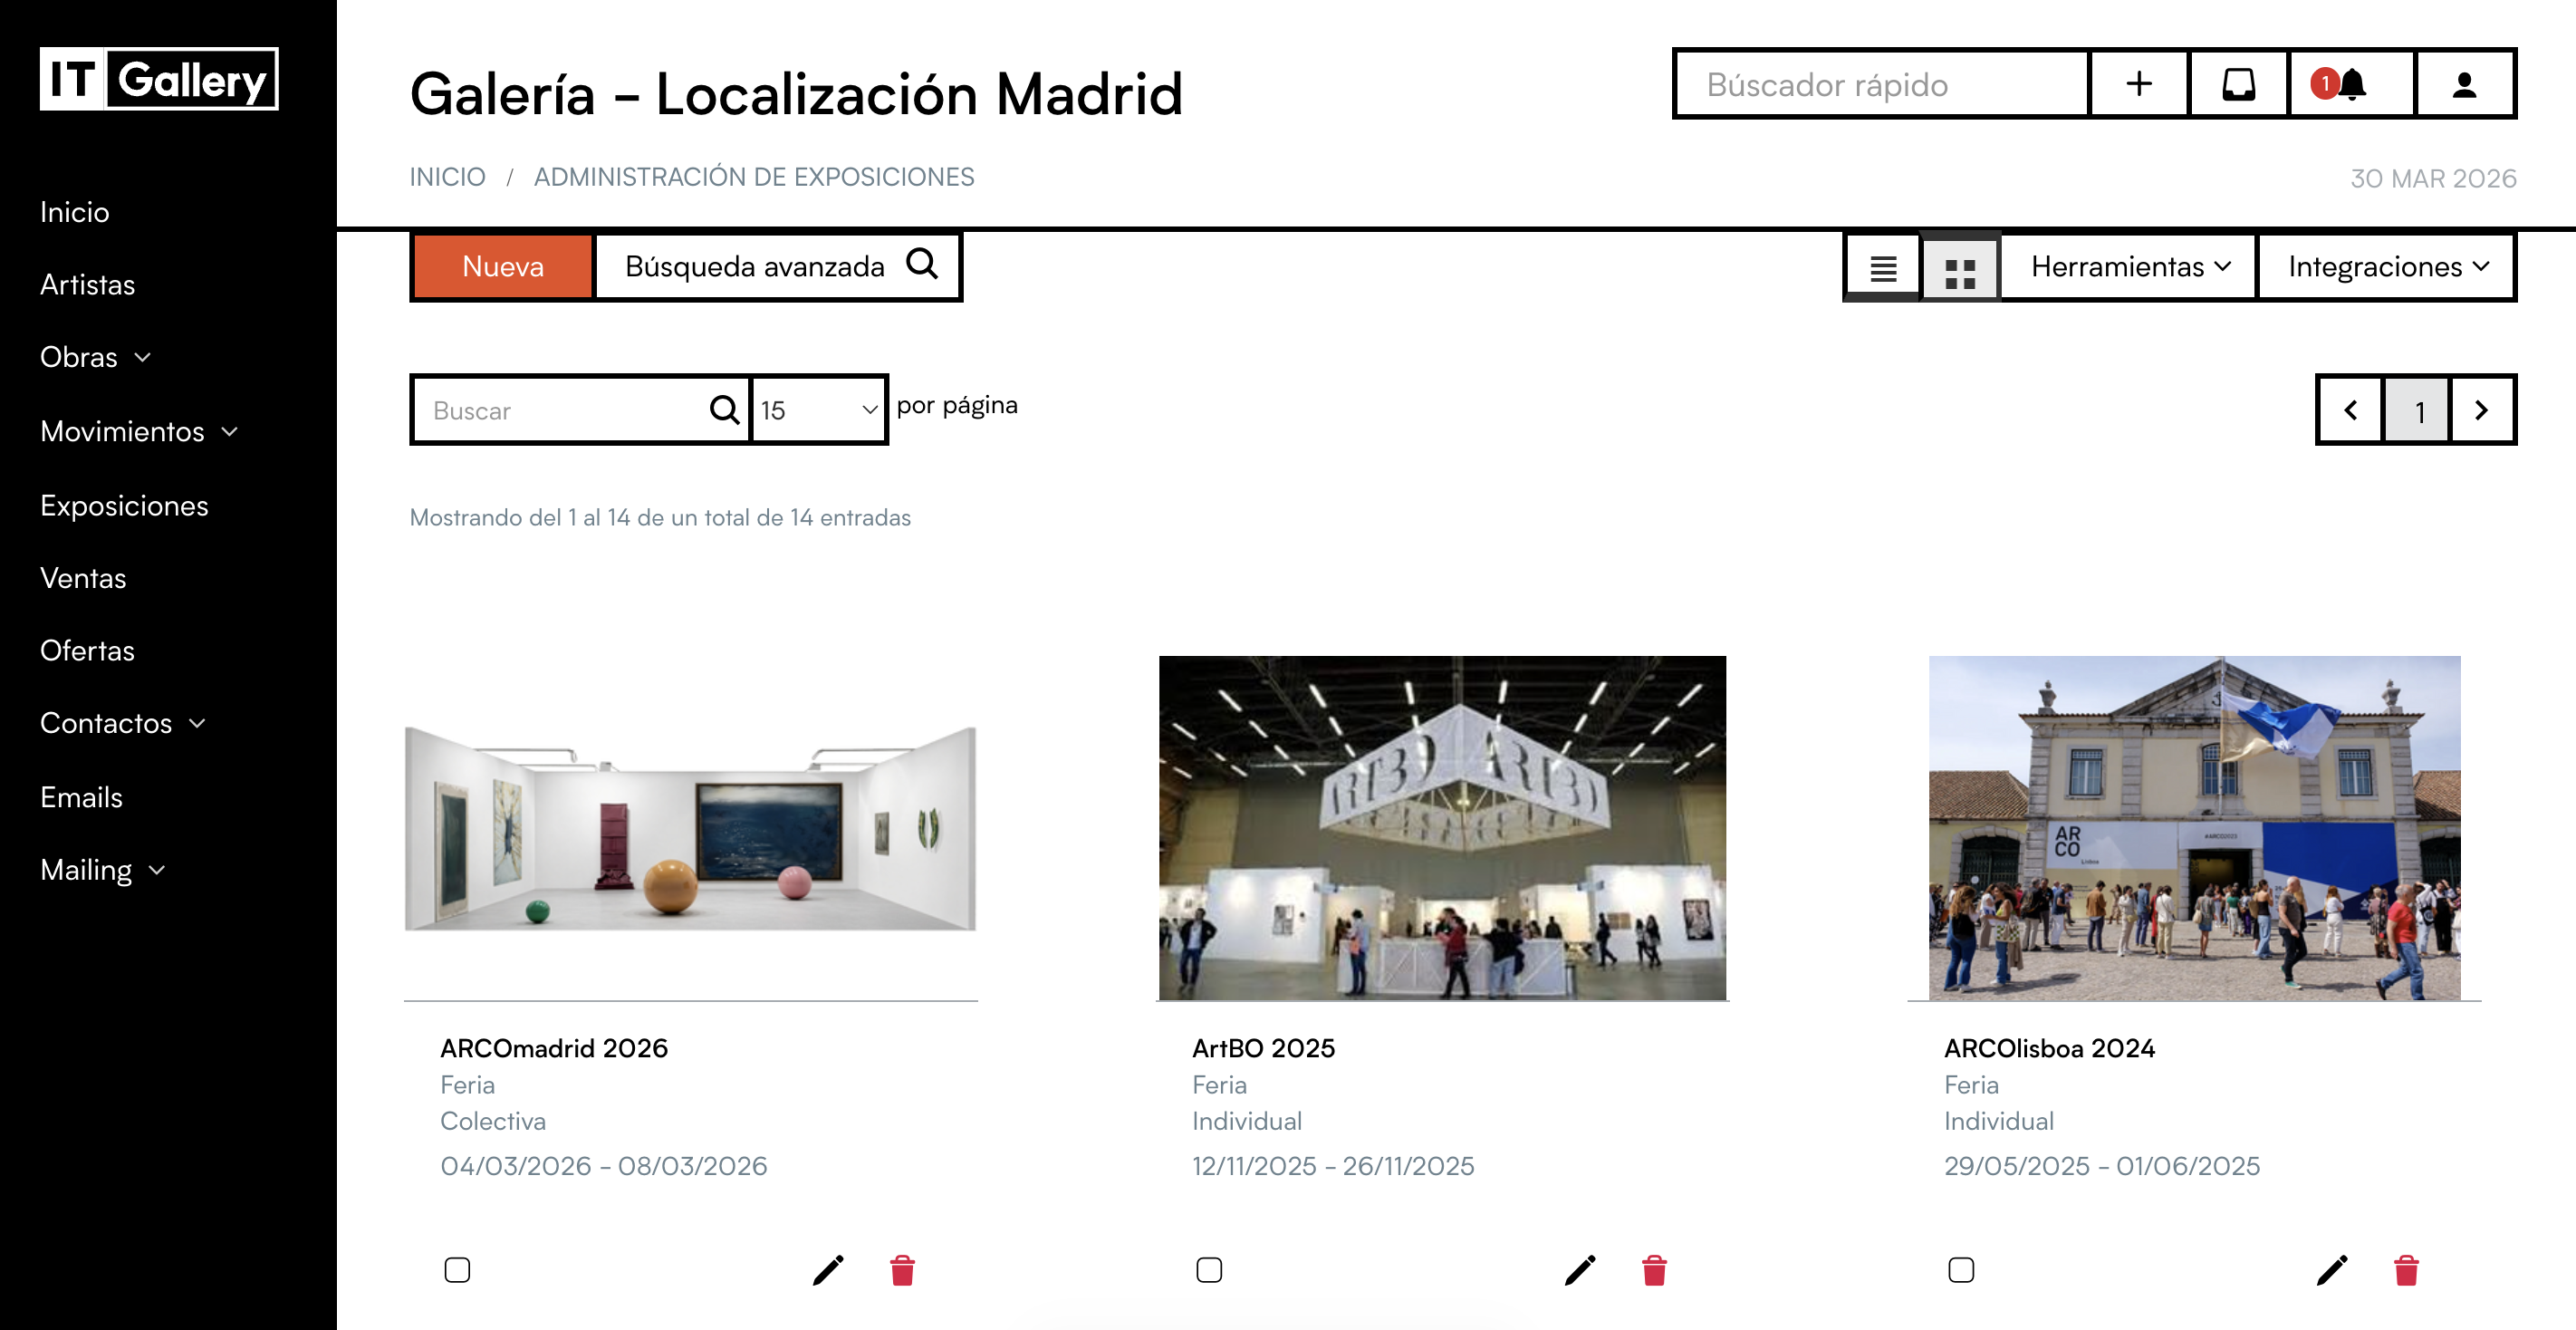Open the 15 per page selector
This screenshot has height=1330, width=2576.
(x=818, y=410)
